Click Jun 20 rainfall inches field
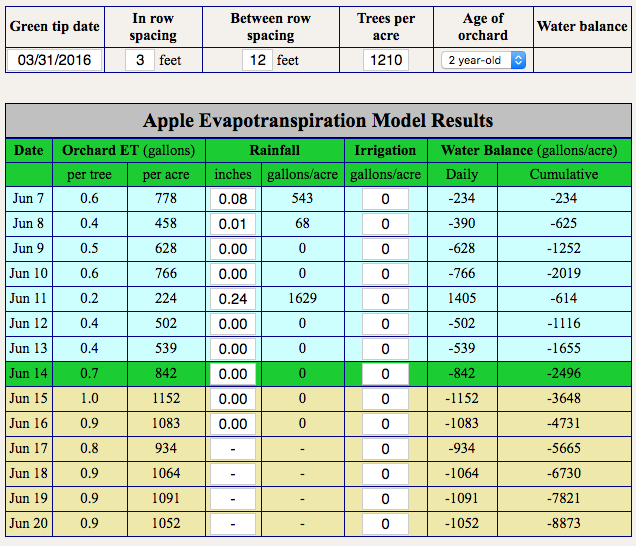Screen dimensions: 636x546 [x=233, y=524]
